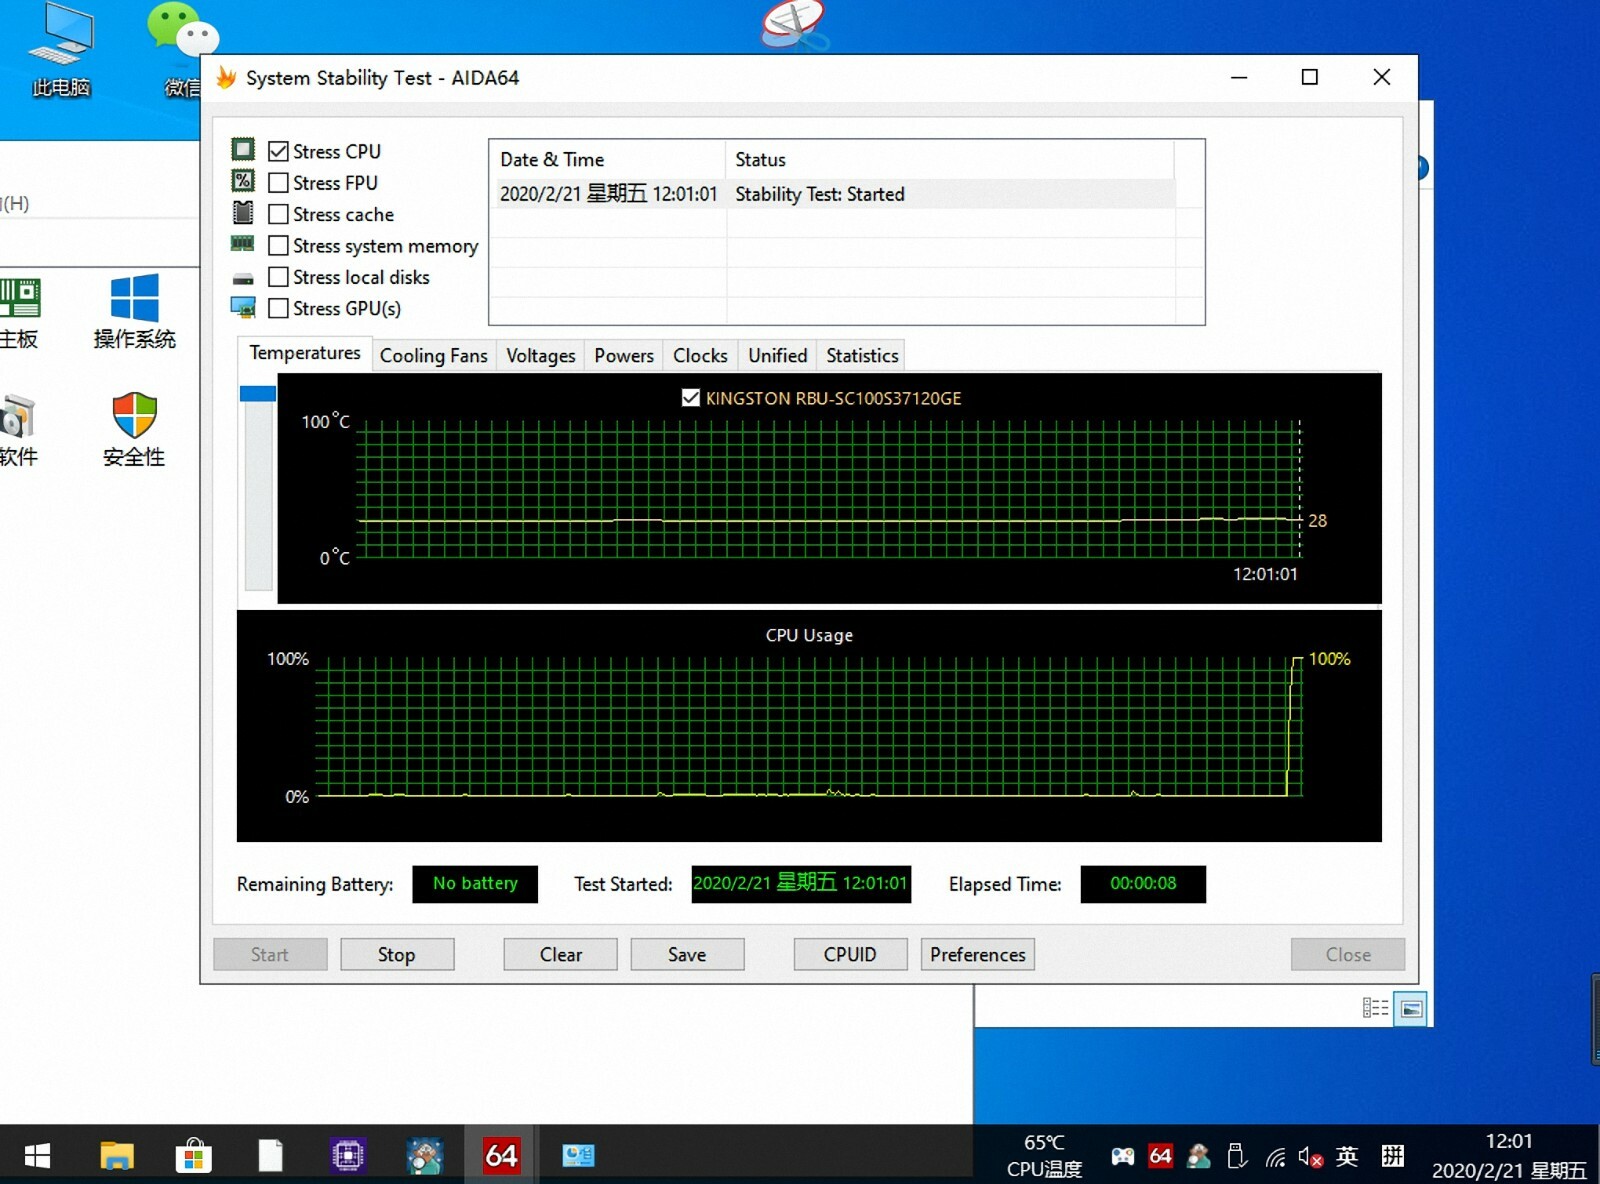Open the Statistics tab
Viewport: 1600px width, 1184px height.
click(862, 355)
